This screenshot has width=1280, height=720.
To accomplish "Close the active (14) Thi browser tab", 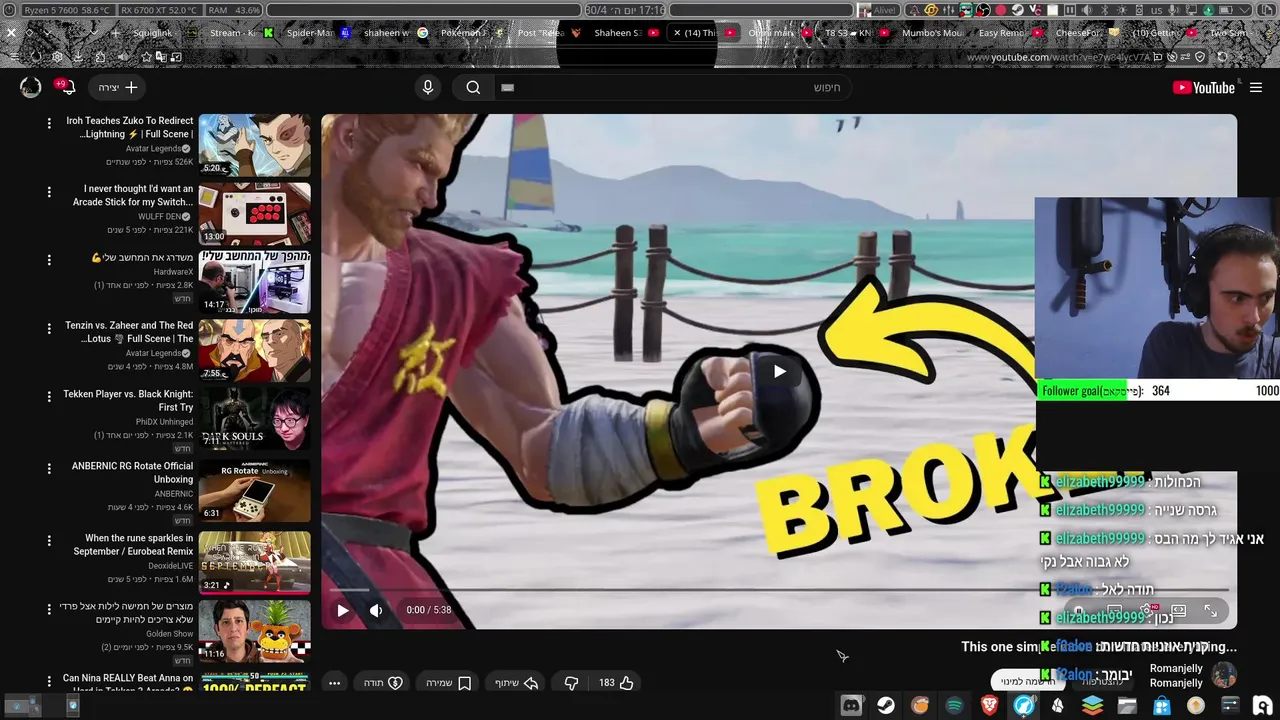I will [677, 33].
